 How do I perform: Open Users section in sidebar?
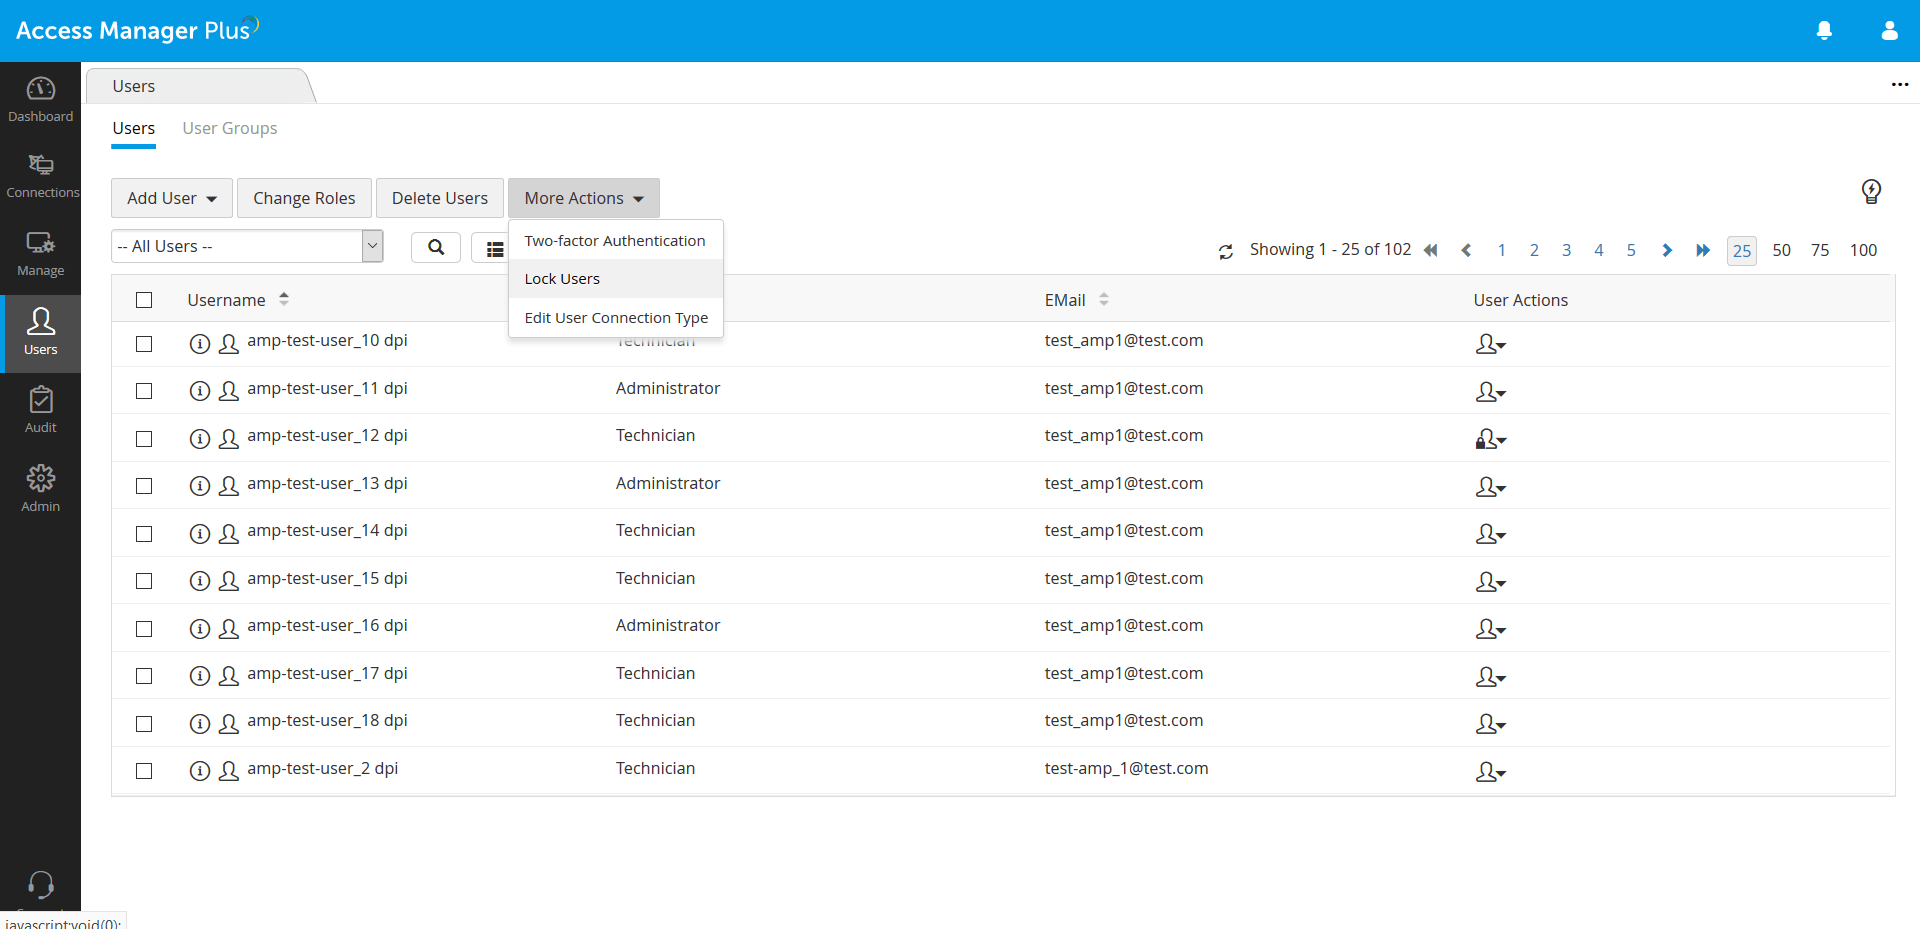point(41,334)
